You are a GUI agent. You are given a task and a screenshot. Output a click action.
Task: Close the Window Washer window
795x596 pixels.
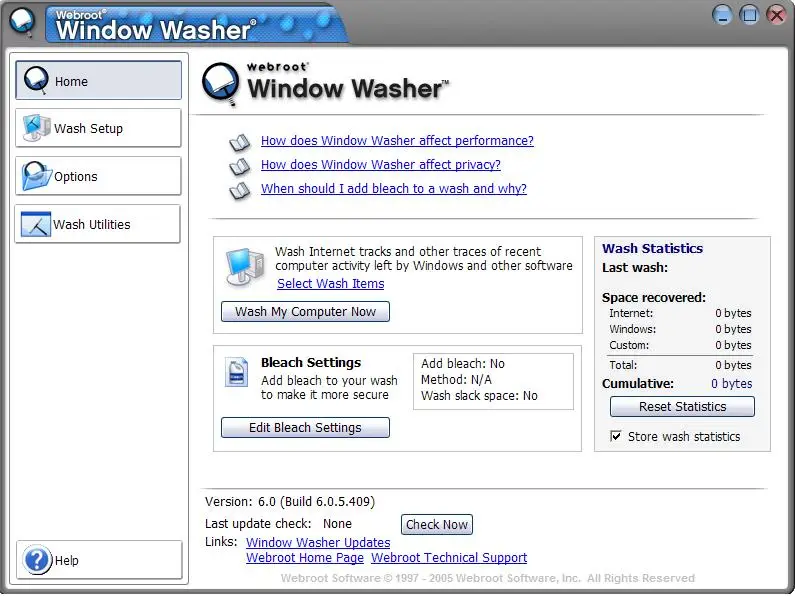(x=776, y=14)
